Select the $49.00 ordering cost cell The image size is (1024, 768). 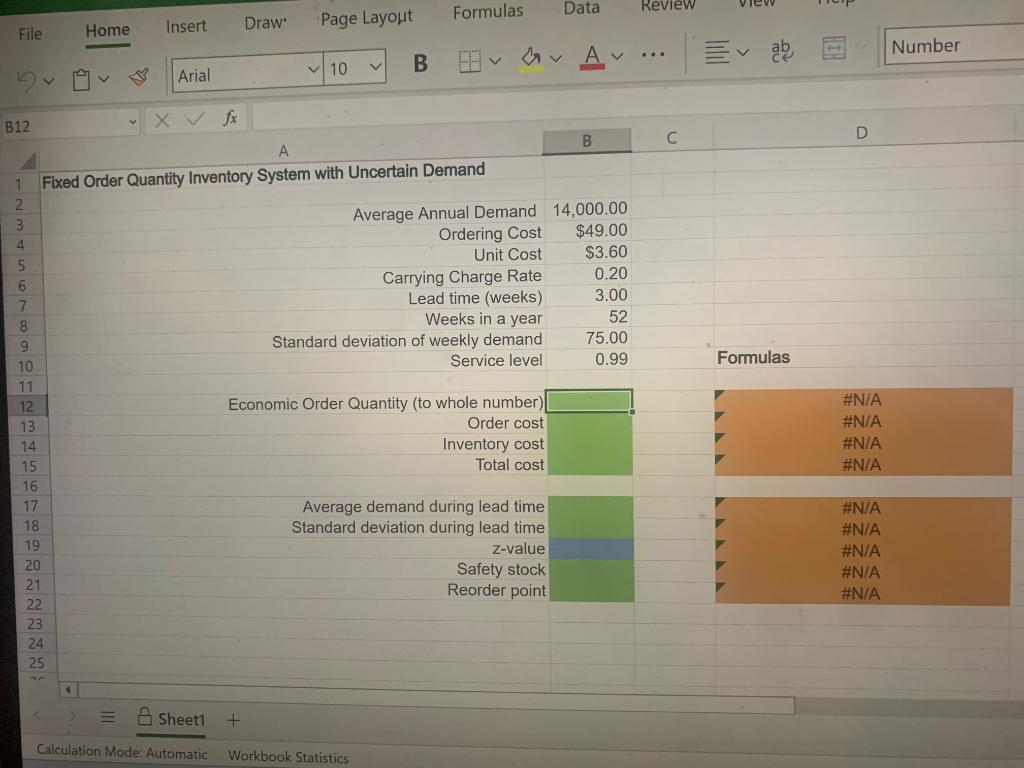pyautogui.click(x=588, y=231)
